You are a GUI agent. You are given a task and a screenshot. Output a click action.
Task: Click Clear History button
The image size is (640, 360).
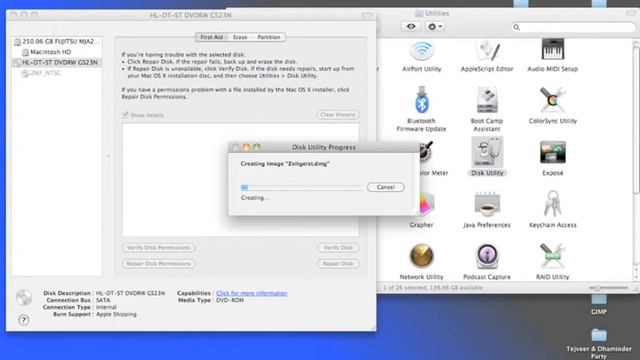338,115
